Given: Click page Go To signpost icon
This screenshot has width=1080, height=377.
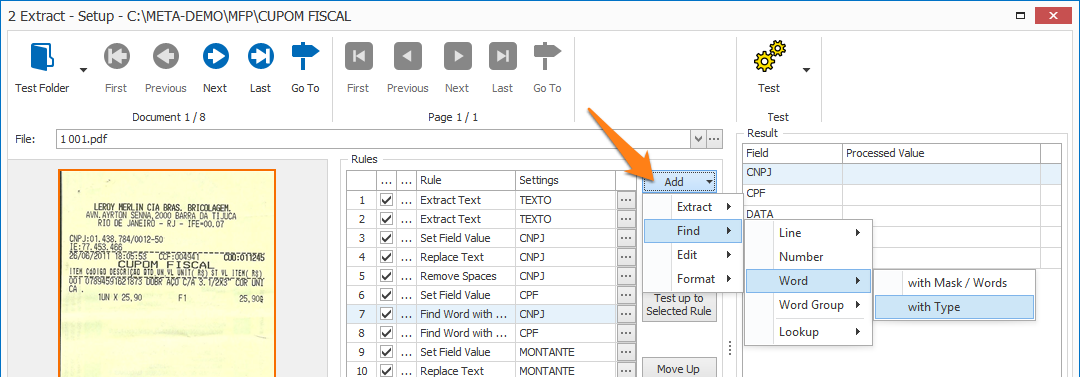Looking at the screenshot, I should pyautogui.click(x=547, y=56).
